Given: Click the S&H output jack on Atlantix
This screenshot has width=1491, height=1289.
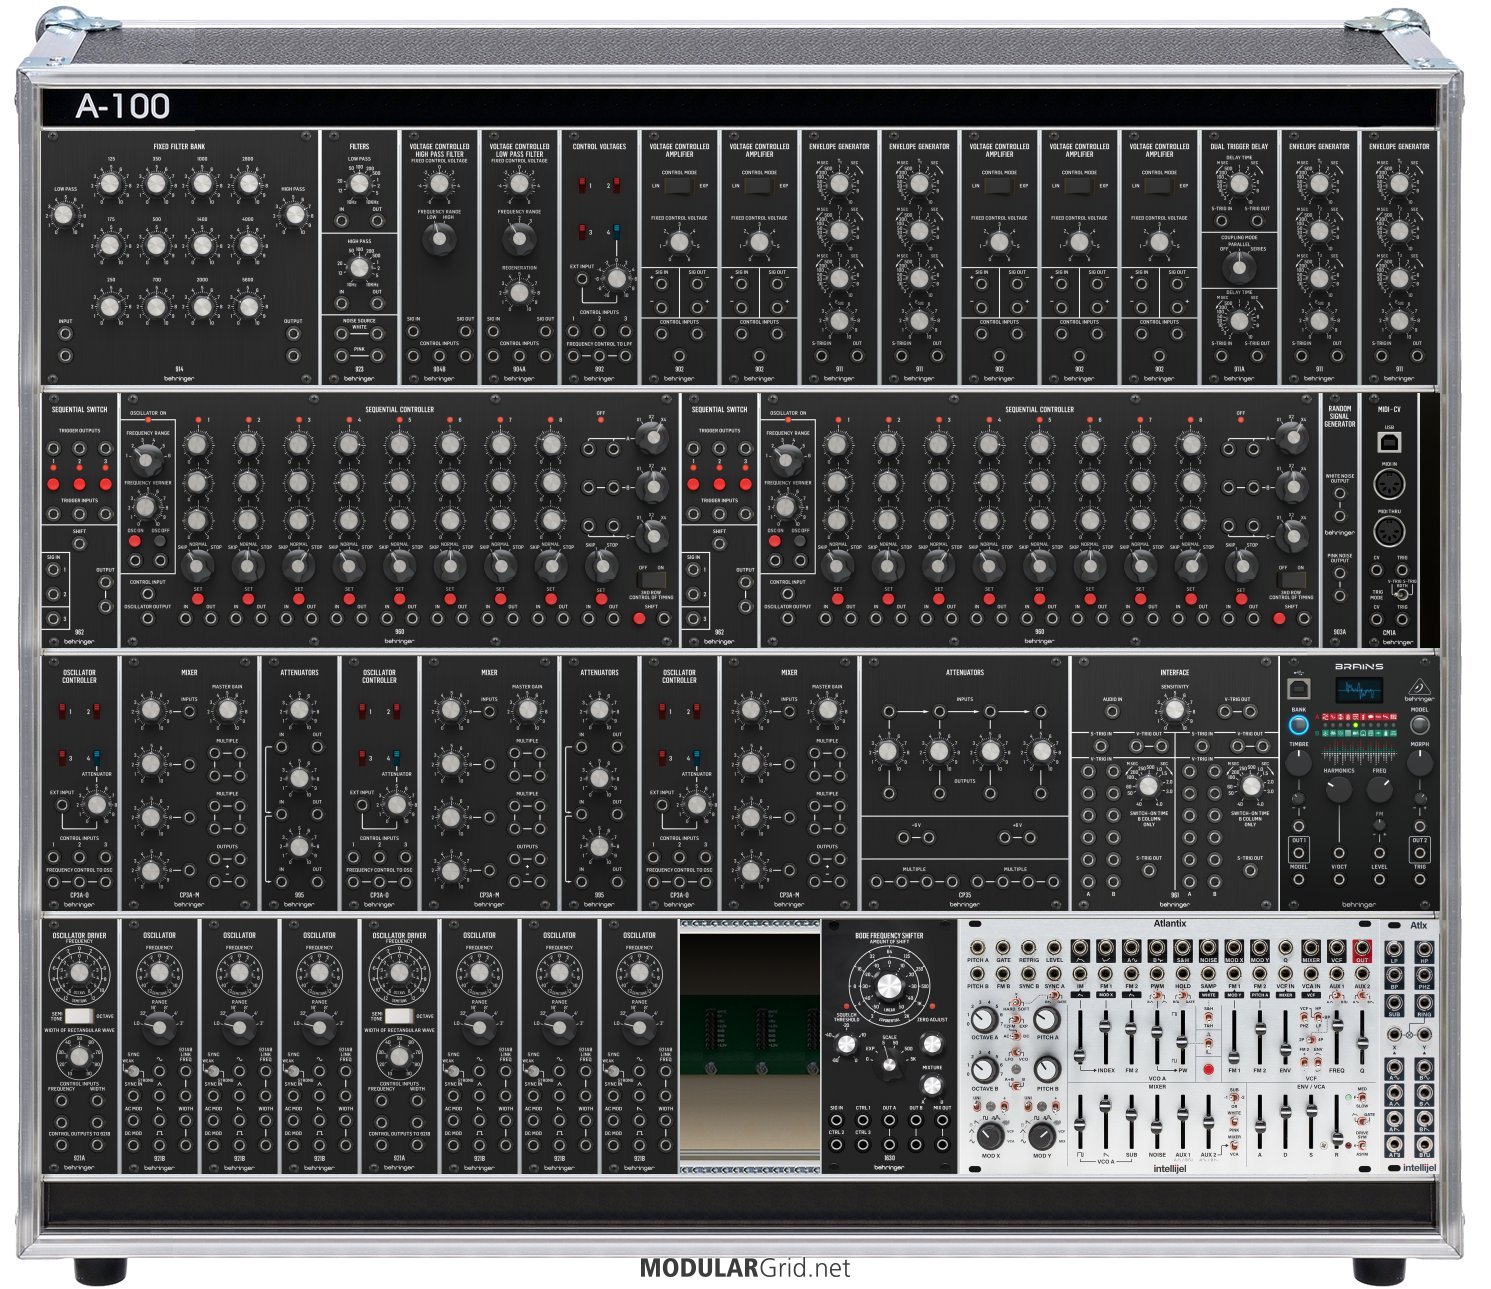Looking at the screenshot, I should (x=1183, y=948).
